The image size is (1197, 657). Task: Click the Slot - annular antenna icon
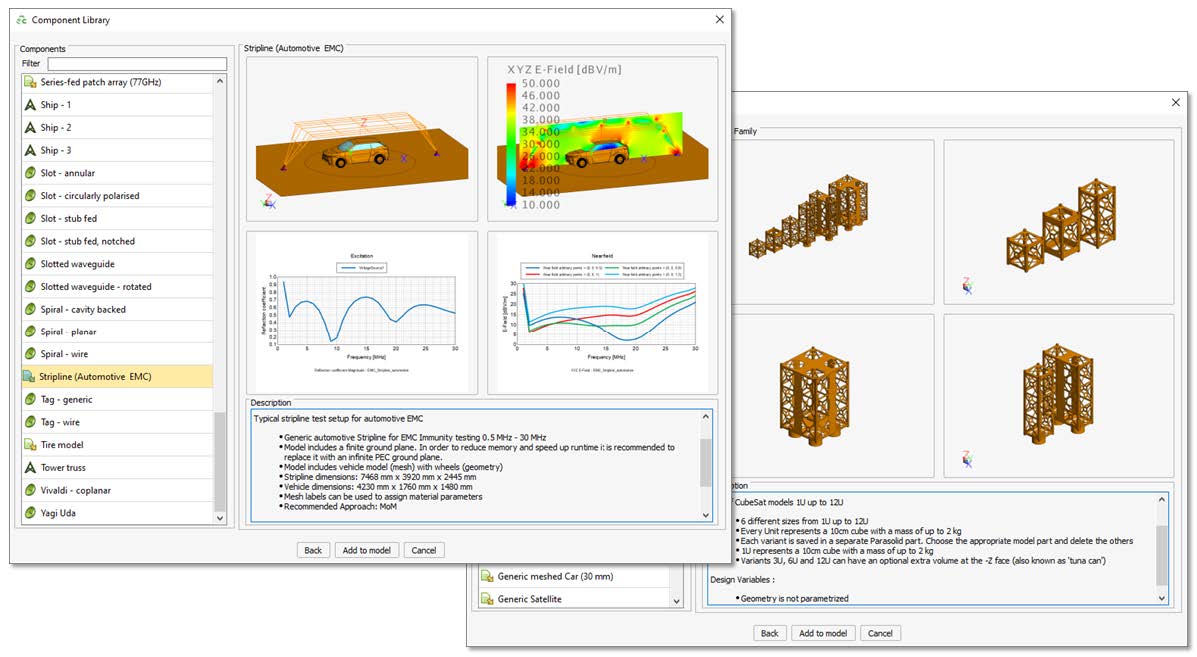pos(30,173)
